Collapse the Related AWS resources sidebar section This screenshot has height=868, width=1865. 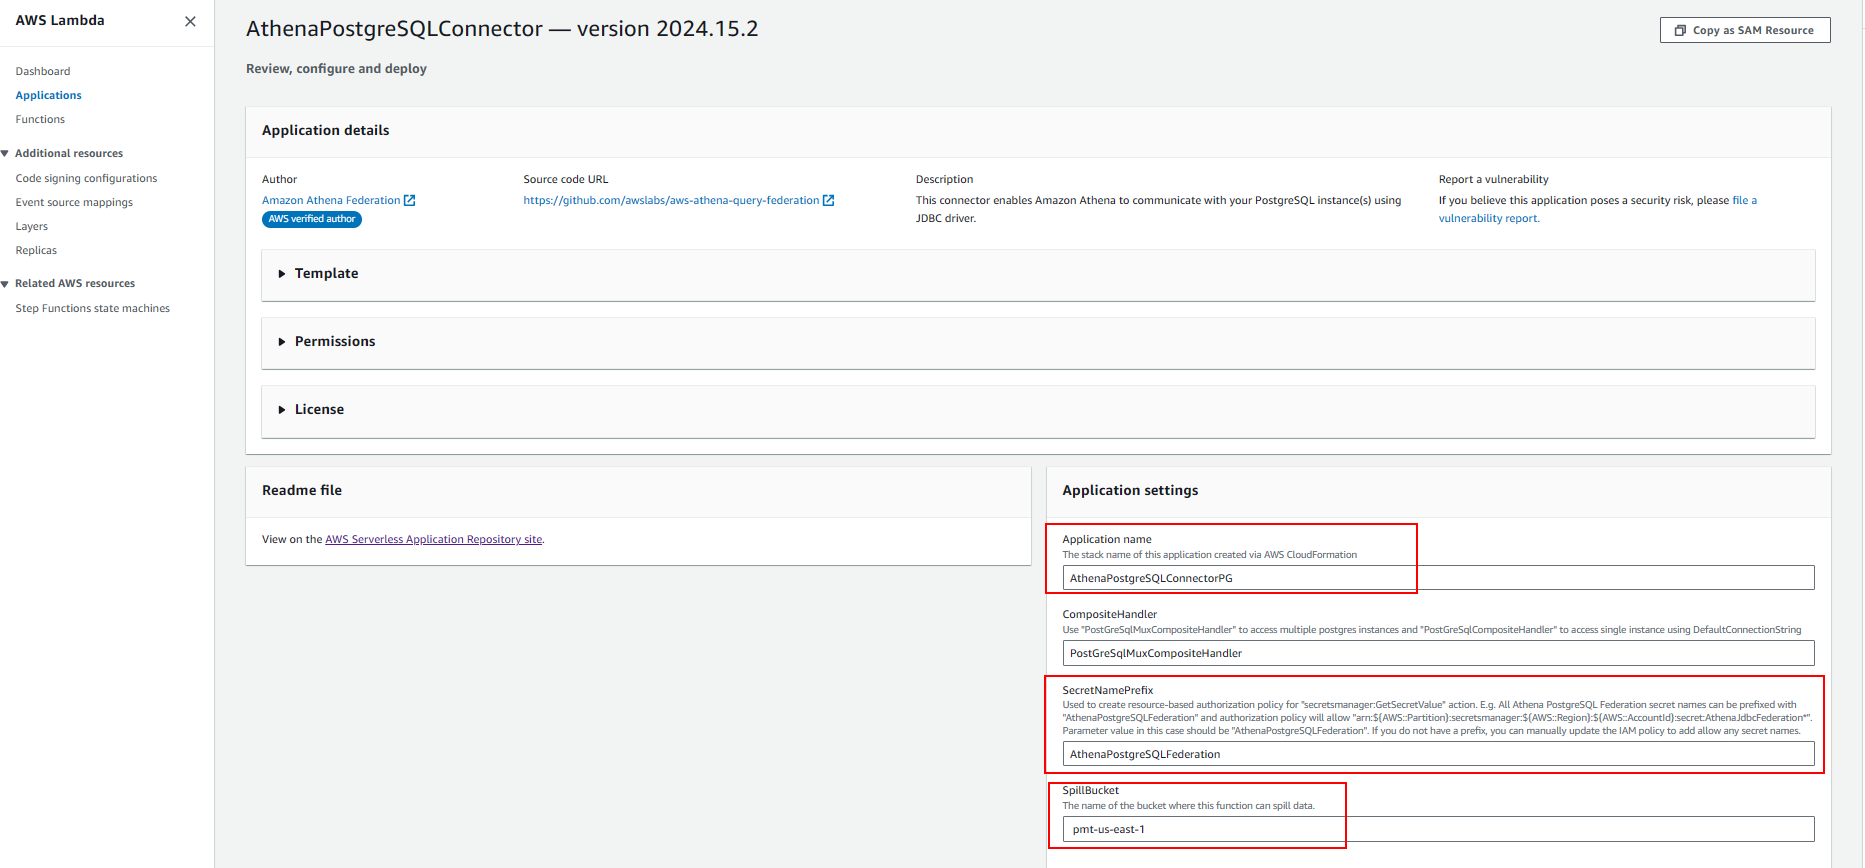pos(5,284)
